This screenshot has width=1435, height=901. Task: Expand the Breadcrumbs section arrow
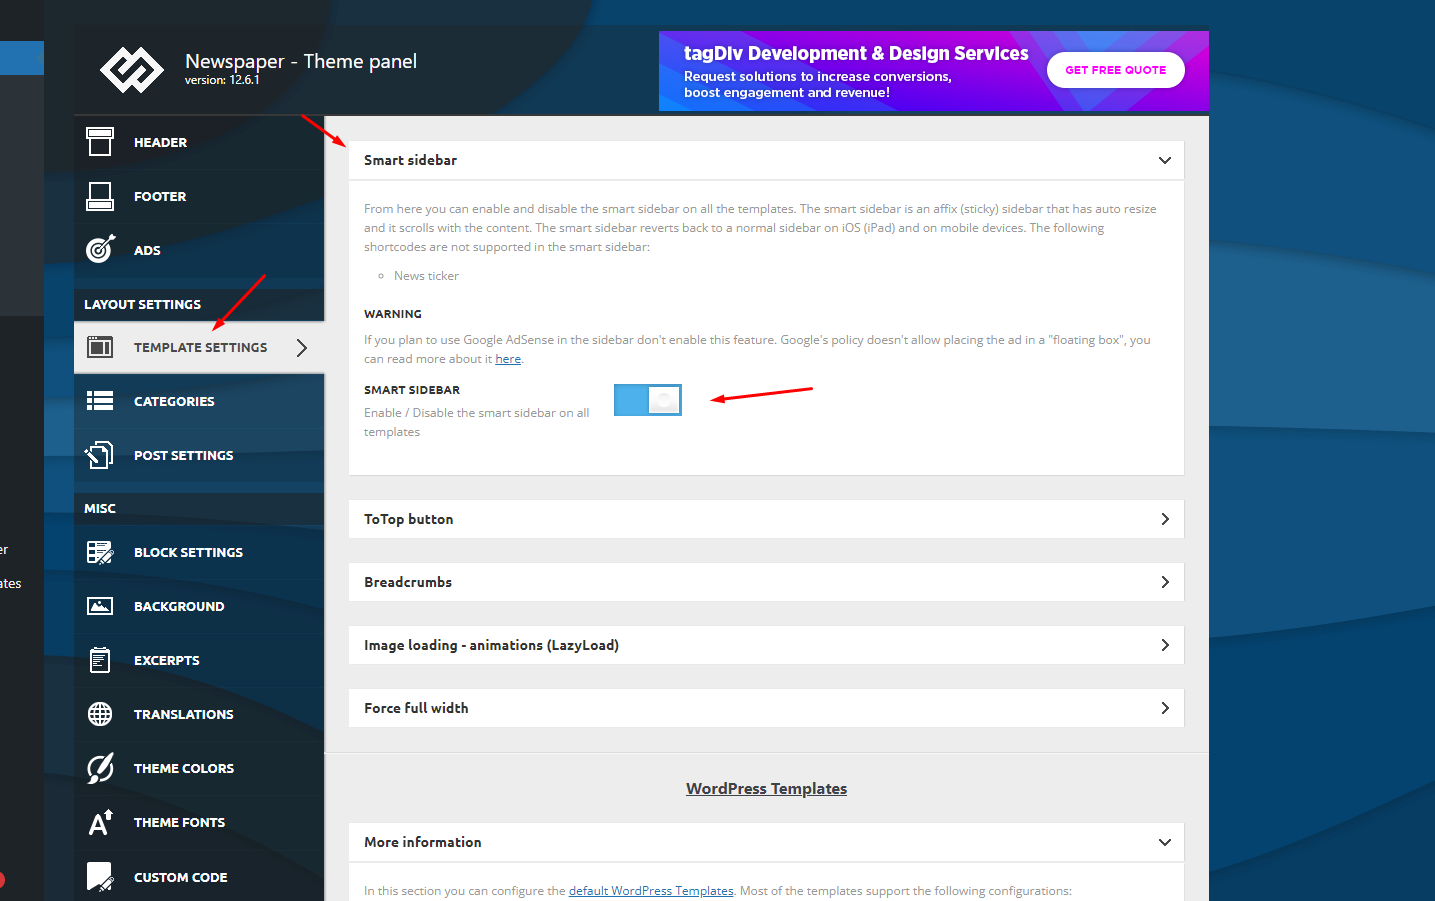point(1165,582)
